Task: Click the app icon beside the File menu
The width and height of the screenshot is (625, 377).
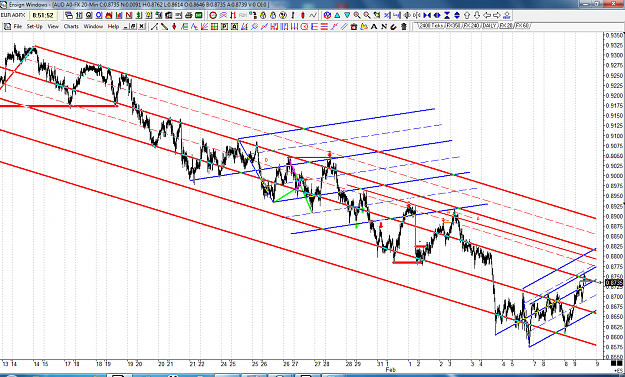Action: click(x=7, y=27)
